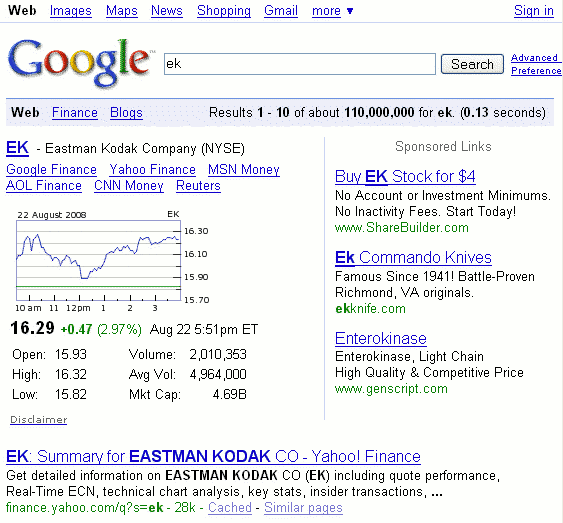Open the Cached version link
The image size is (563, 523).
point(230,508)
